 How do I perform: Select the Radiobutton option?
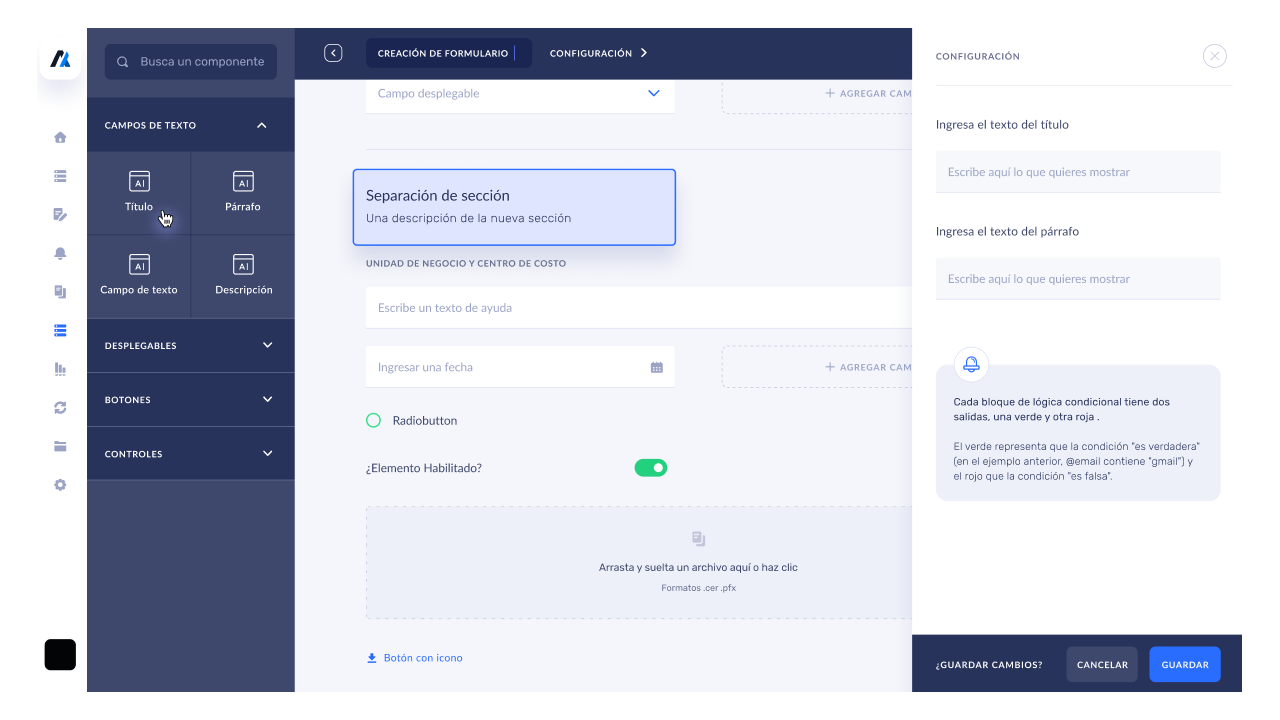coord(374,421)
